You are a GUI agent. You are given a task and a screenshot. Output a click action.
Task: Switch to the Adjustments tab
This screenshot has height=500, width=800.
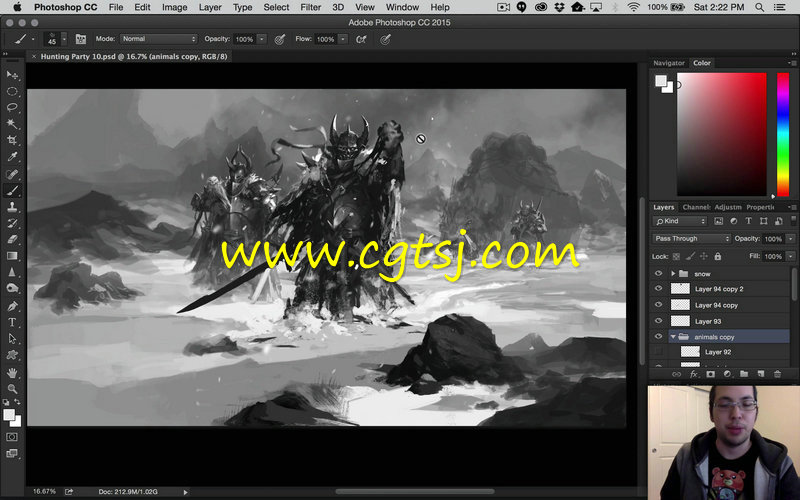pyautogui.click(x=728, y=207)
